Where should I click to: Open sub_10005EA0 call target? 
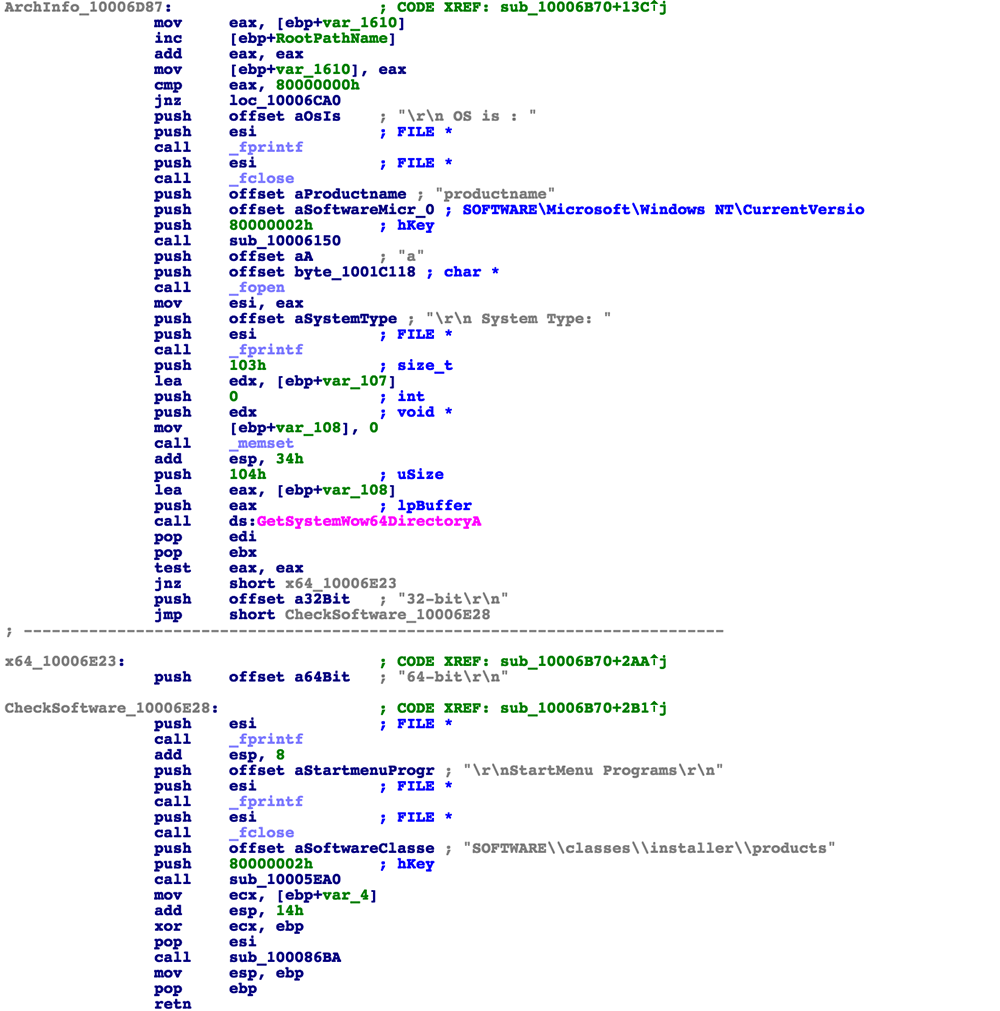point(285,879)
